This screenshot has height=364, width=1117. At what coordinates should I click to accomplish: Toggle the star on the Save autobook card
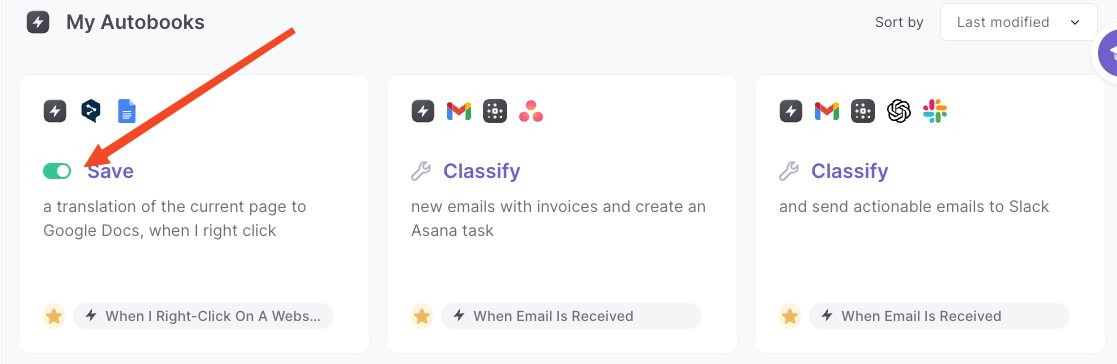tap(53, 316)
